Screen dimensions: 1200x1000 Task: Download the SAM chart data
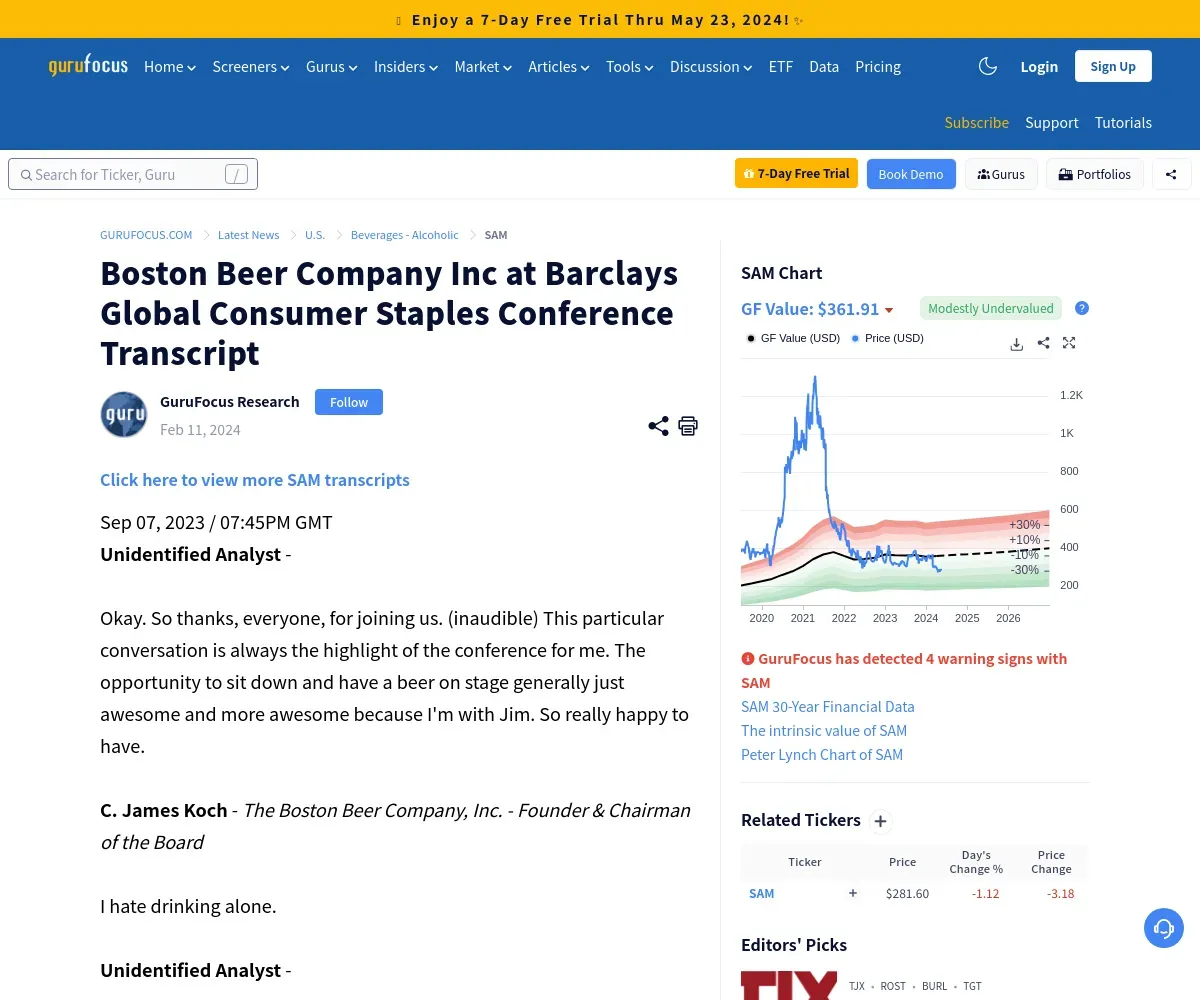click(1016, 343)
